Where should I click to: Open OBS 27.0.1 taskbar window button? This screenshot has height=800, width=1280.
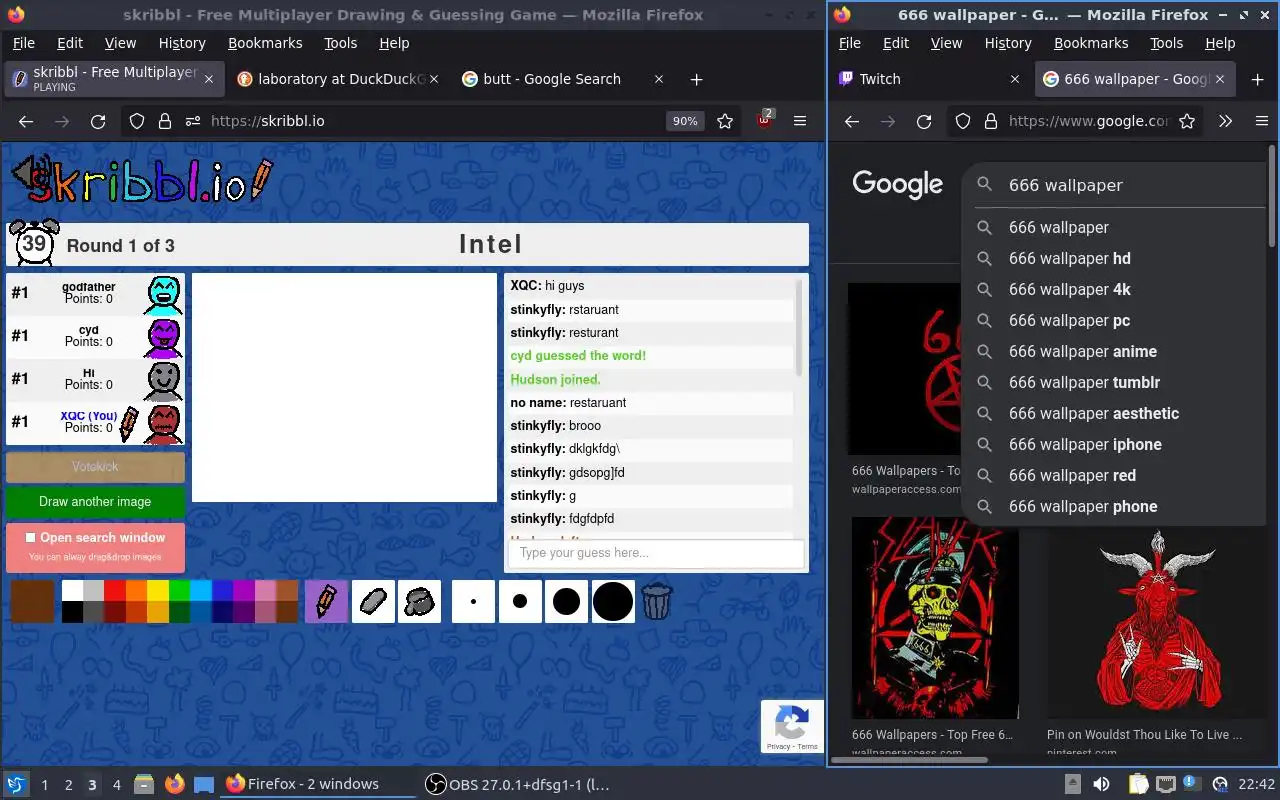pyautogui.click(x=517, y=784)
